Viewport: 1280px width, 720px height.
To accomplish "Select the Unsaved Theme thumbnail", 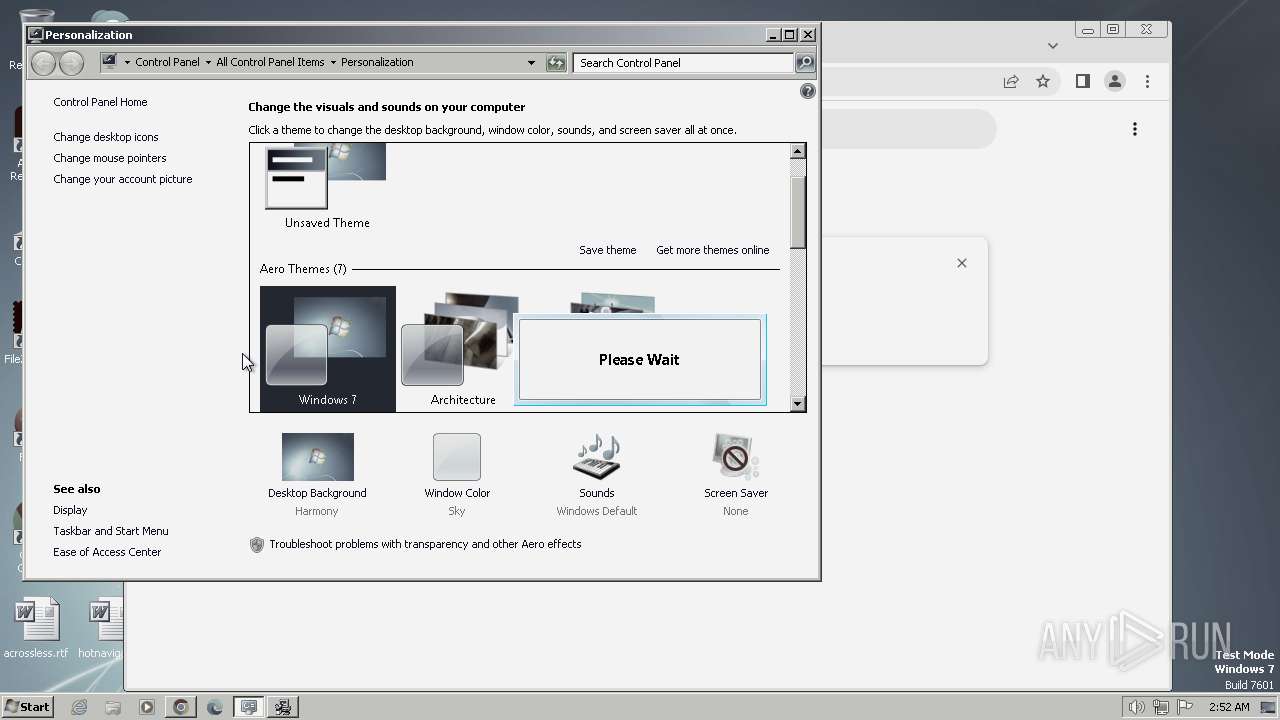I will click(x=327, y=187).
